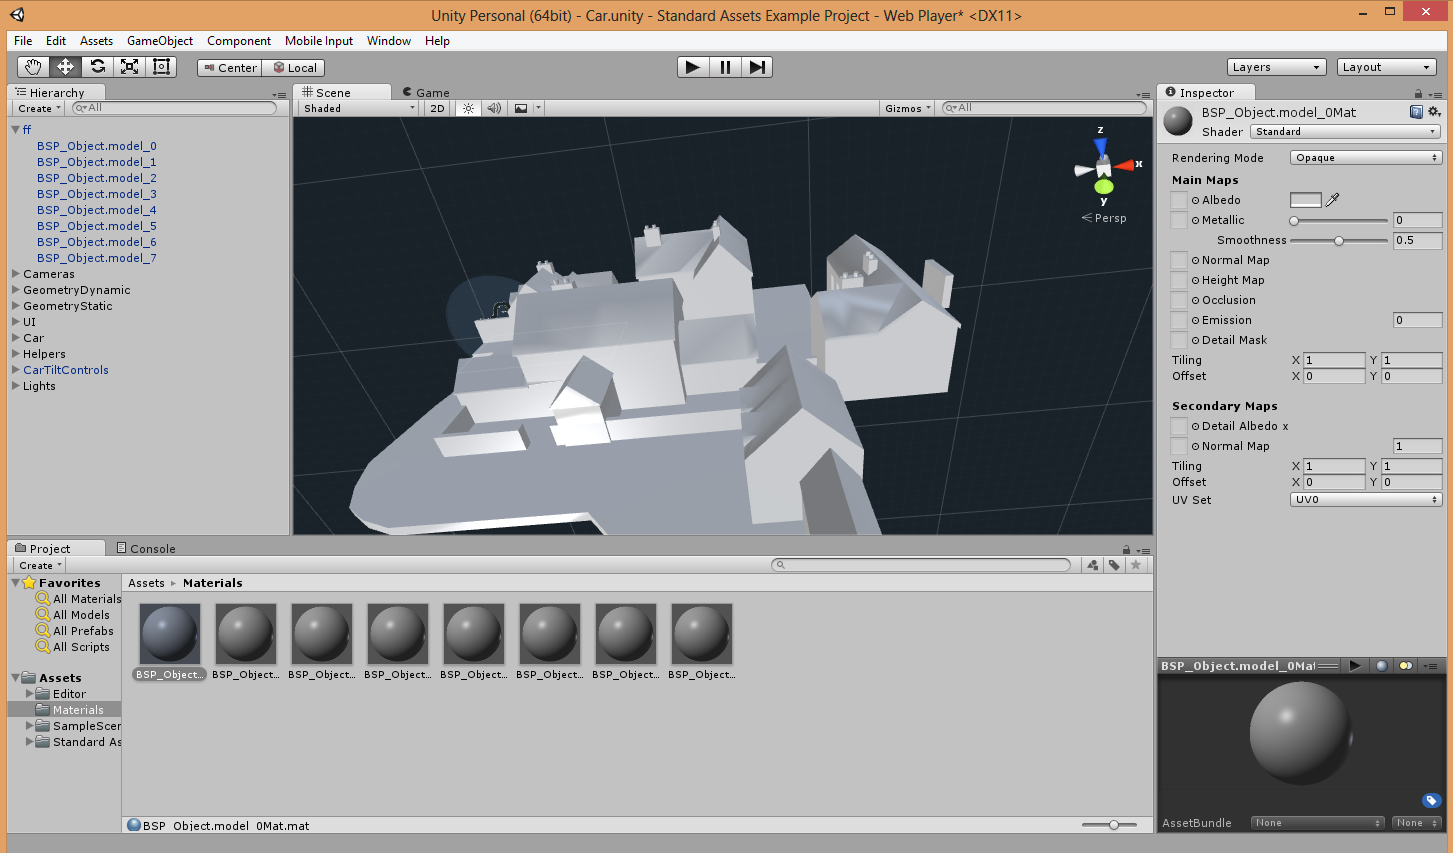
Task: Switch Persp projection on gizmo
Action: coord(1104,218)
